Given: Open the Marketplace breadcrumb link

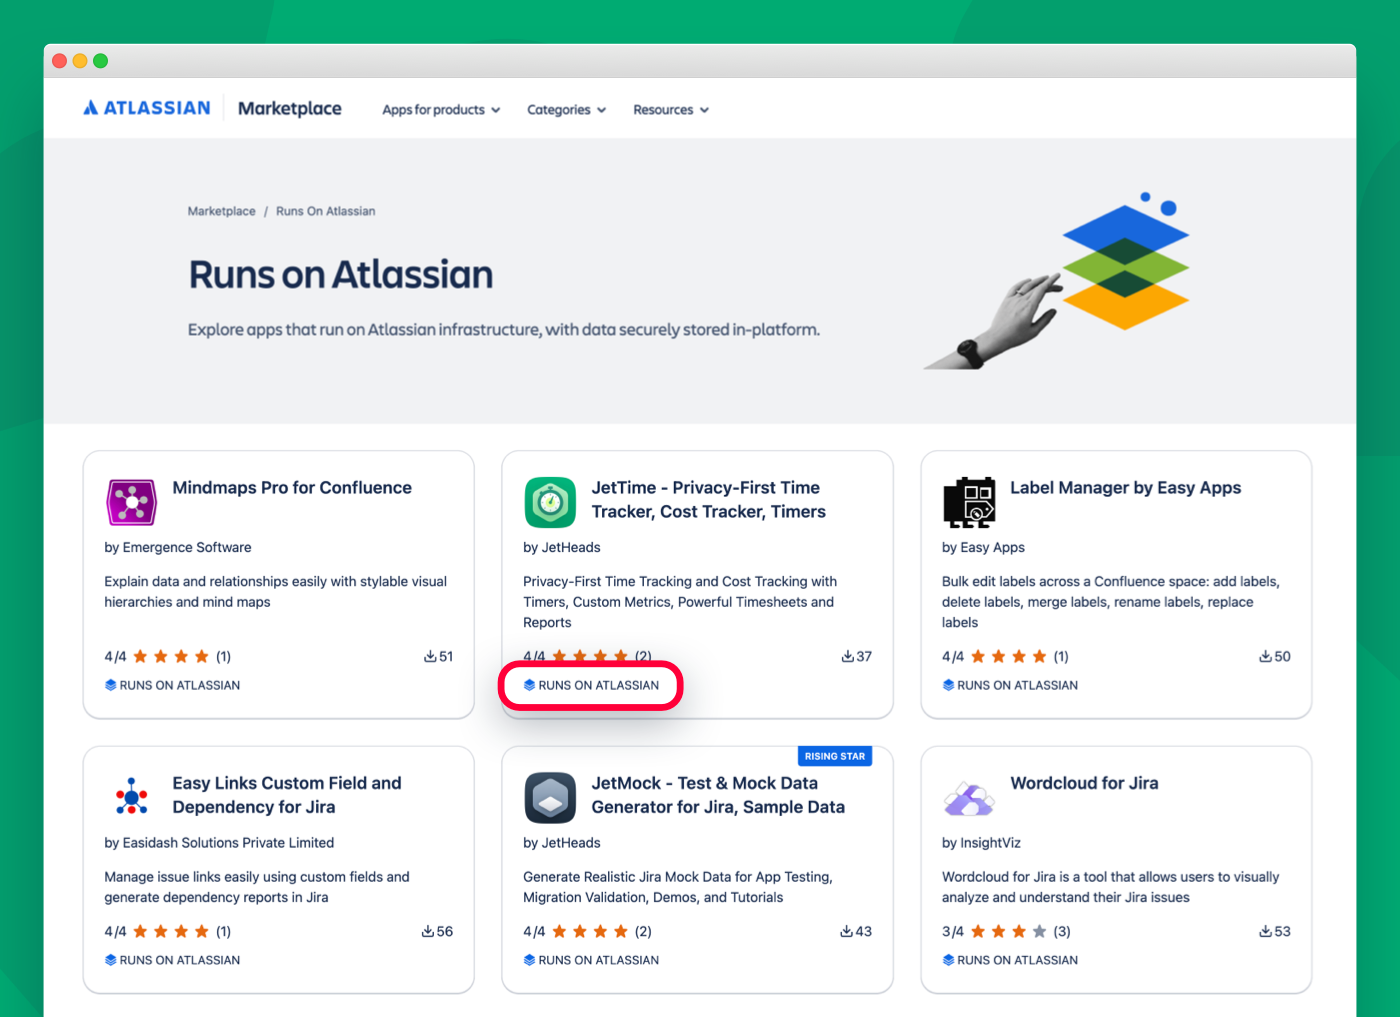Looking at the screenshot, I should [221, 211].
